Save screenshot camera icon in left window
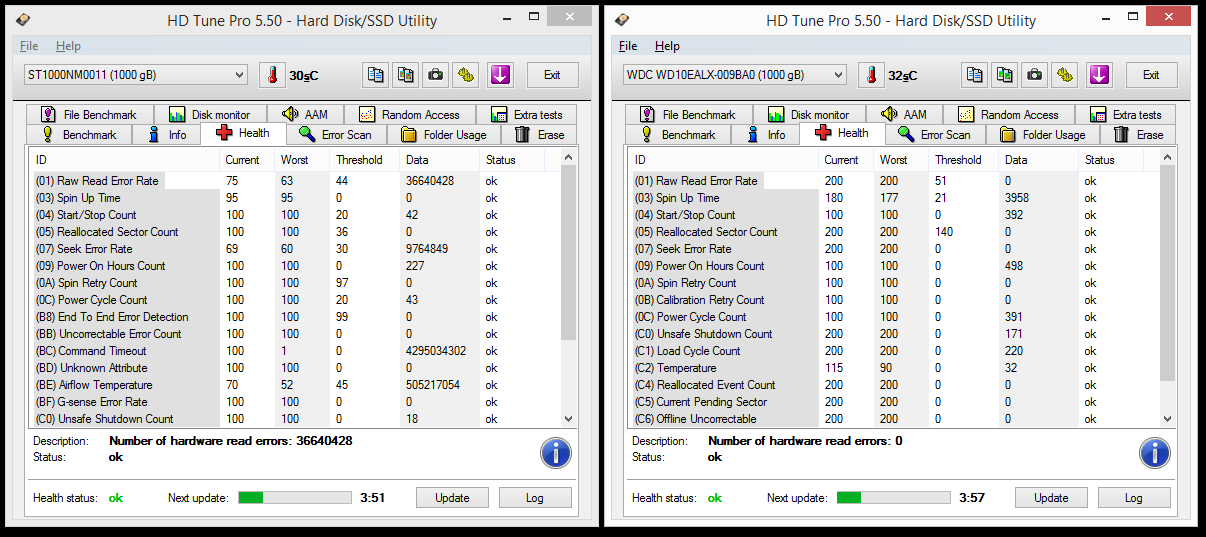This screenshot has height=537, width=1206. point(436,75)
